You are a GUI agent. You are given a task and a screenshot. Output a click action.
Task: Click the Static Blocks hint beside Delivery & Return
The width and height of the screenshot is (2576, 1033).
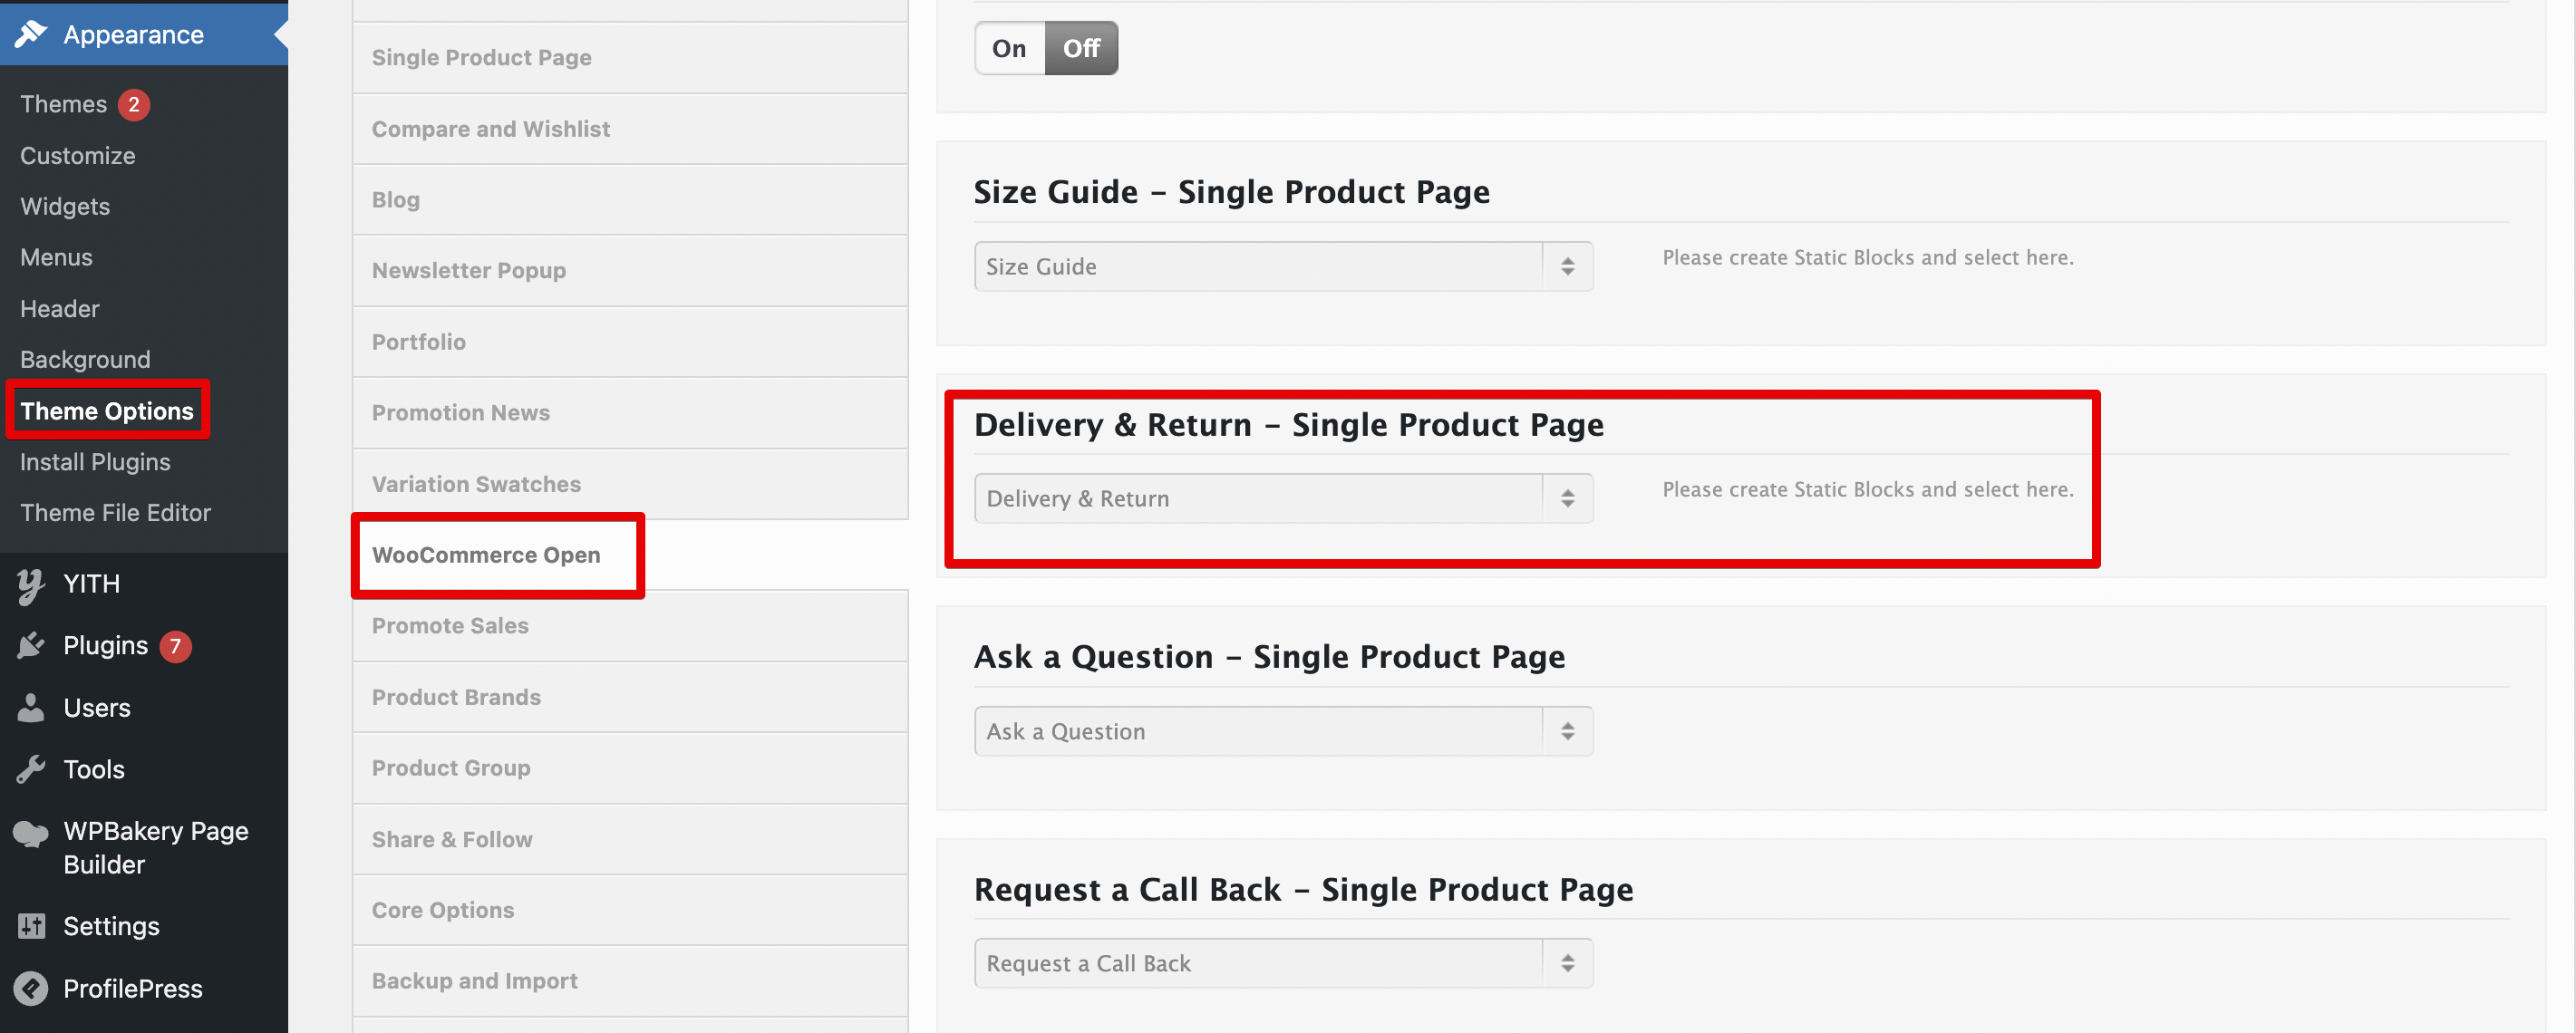tap(1867, 490)
